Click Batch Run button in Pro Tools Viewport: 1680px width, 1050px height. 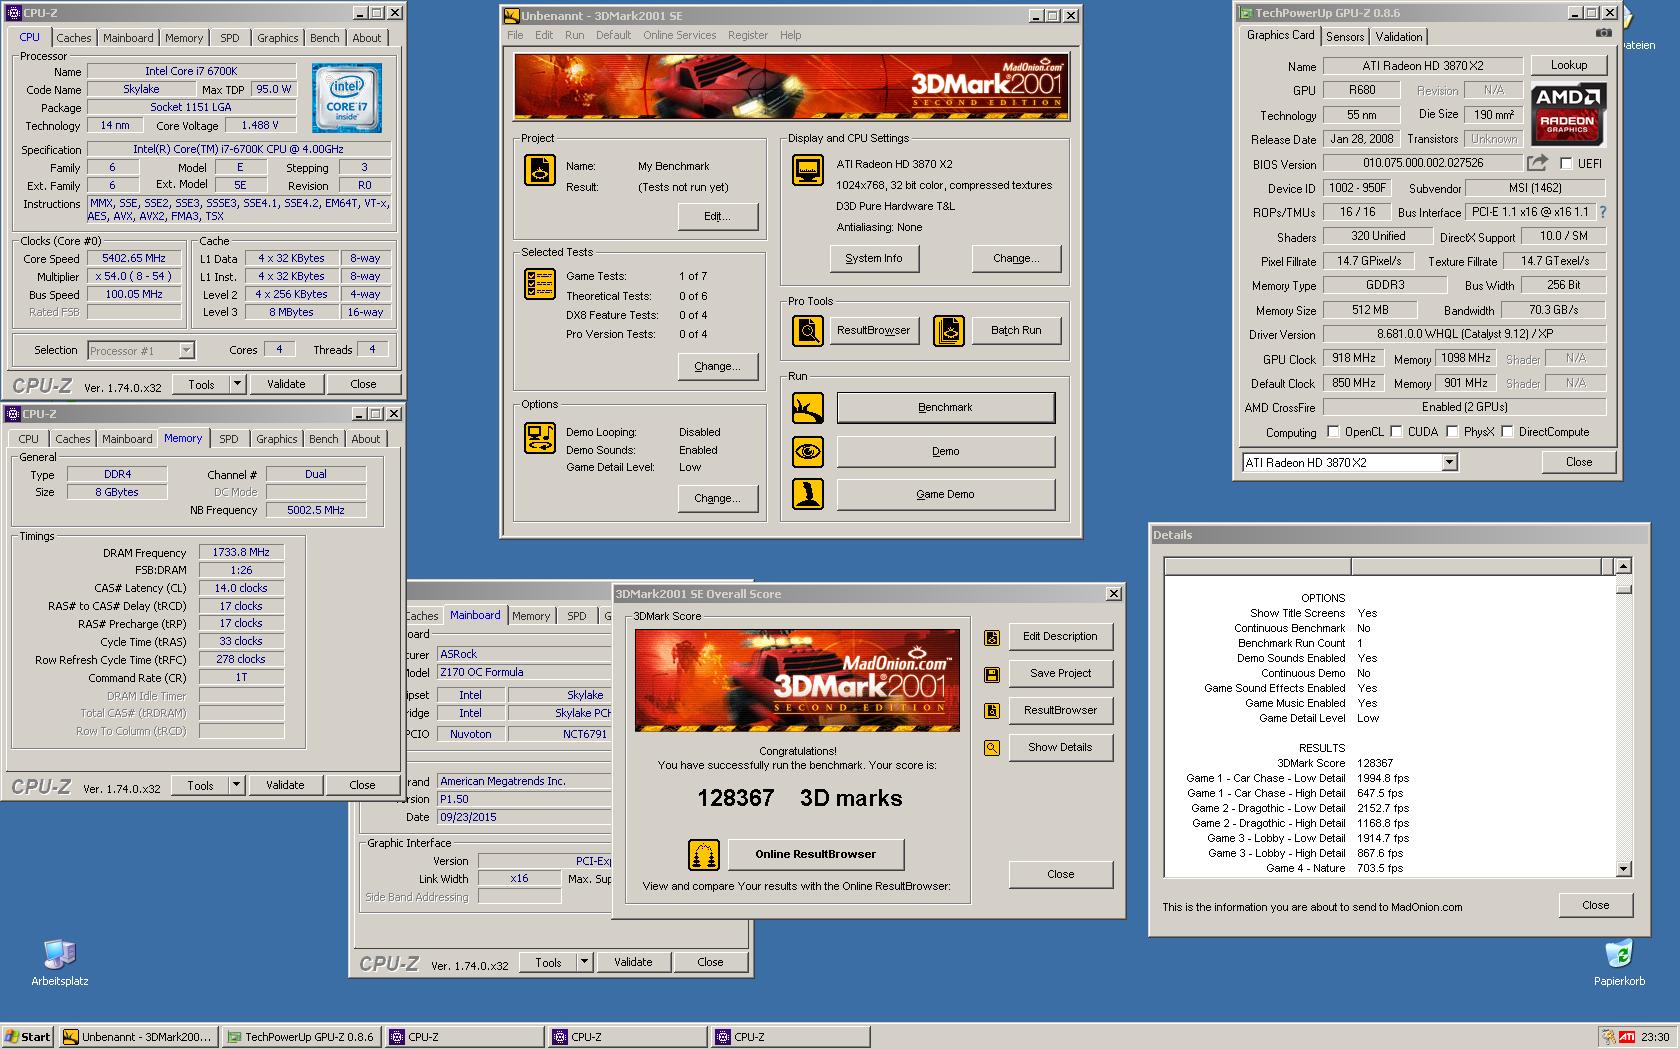coord(1015,330)
